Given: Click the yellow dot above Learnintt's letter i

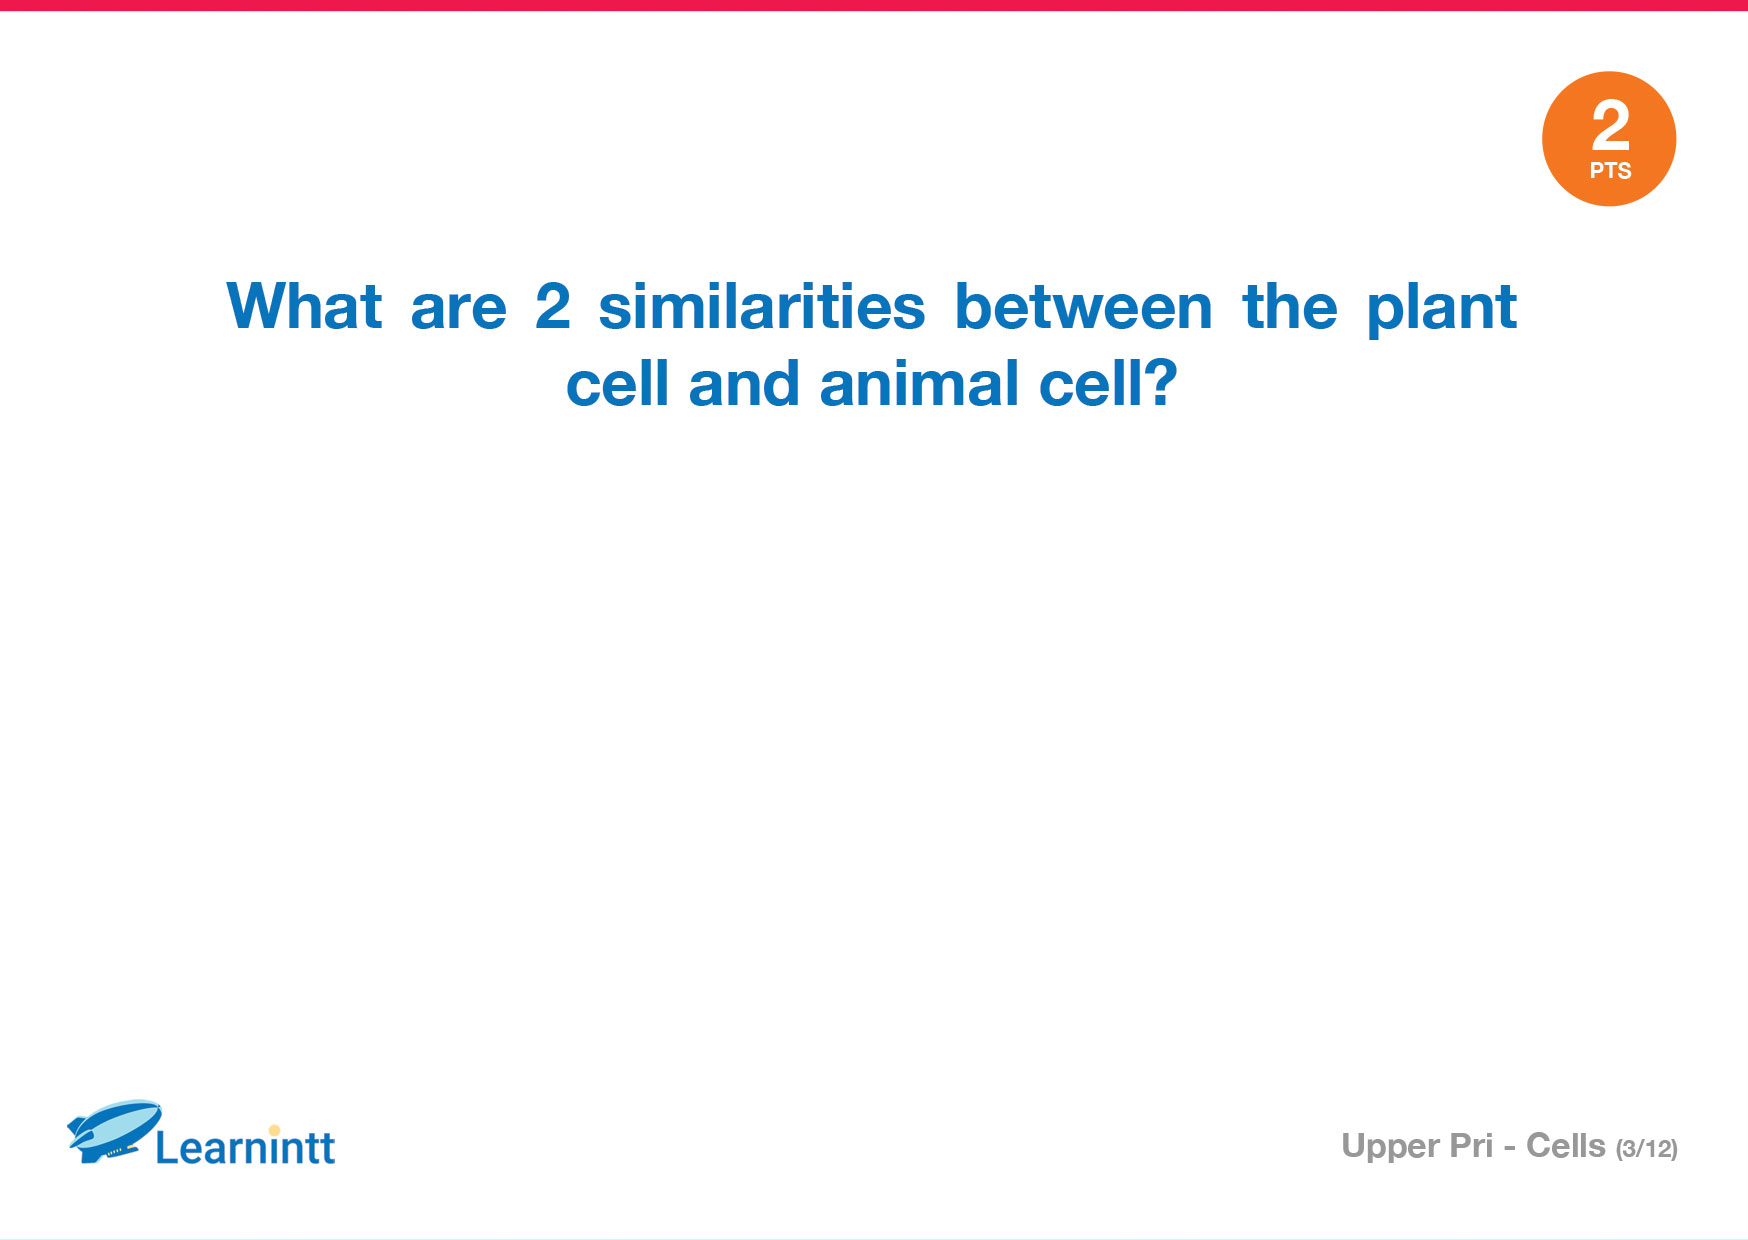Looking at the screenshot, I should click(275, 1130).
